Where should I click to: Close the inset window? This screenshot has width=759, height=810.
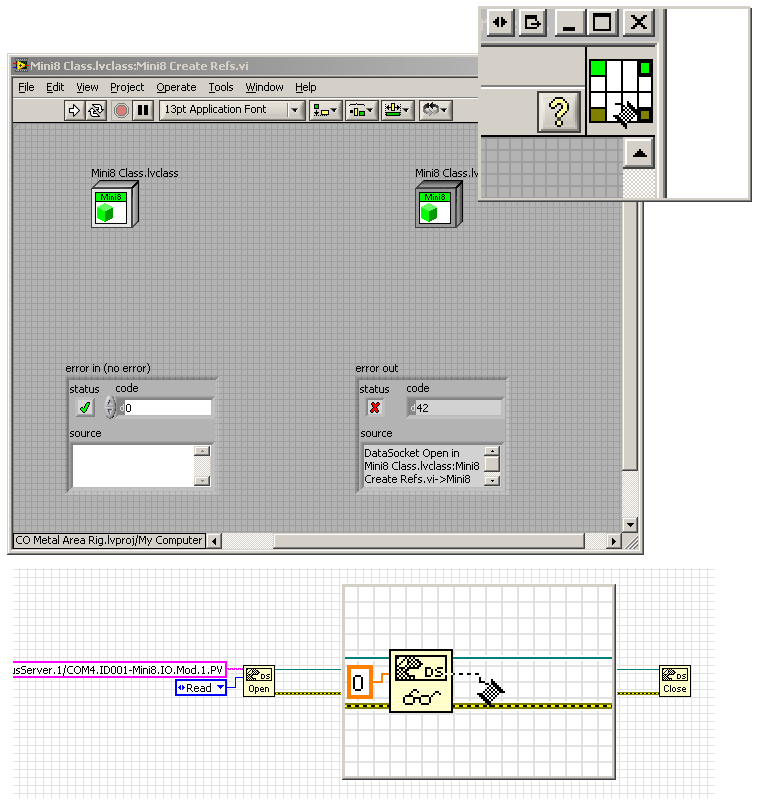(639, 22)
